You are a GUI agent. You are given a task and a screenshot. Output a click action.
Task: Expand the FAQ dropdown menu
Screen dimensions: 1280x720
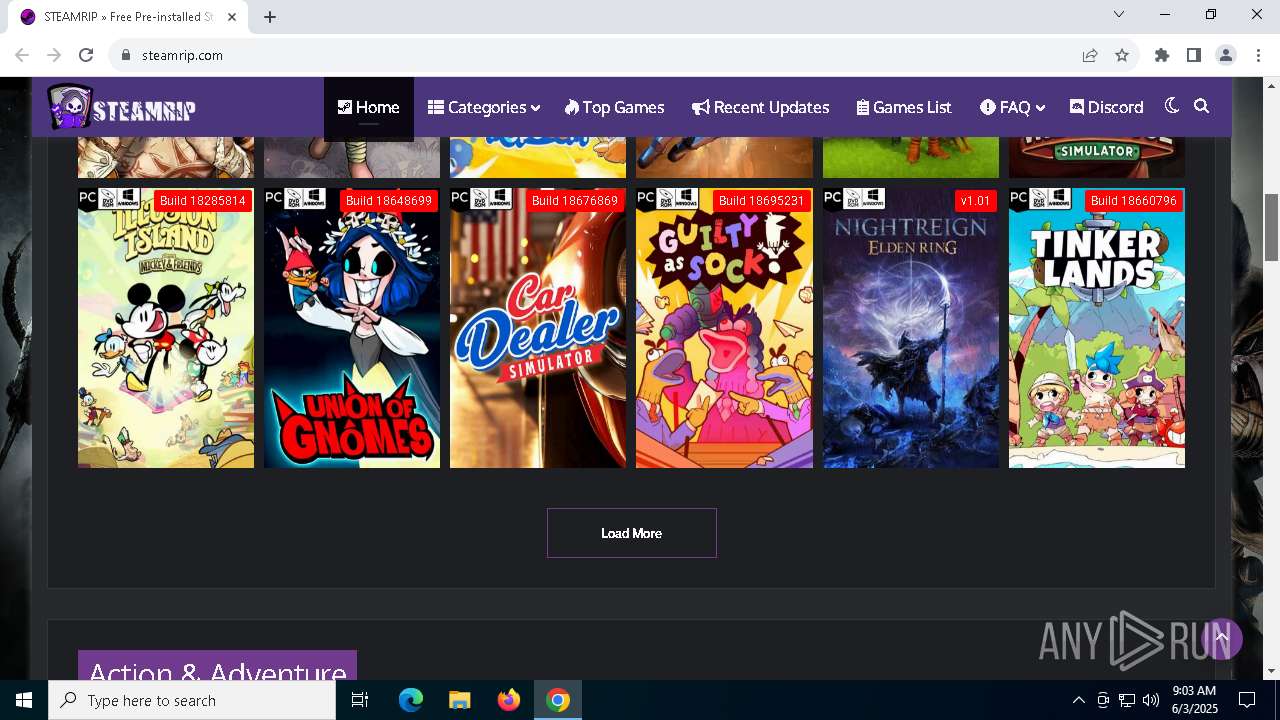[1012, 107]
